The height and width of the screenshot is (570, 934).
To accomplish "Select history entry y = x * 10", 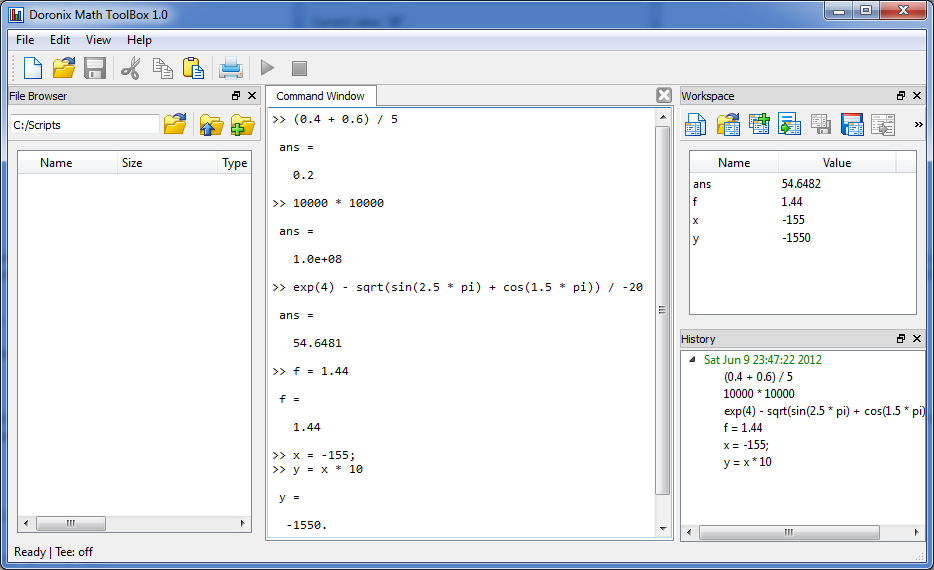I will click(748, 462).
